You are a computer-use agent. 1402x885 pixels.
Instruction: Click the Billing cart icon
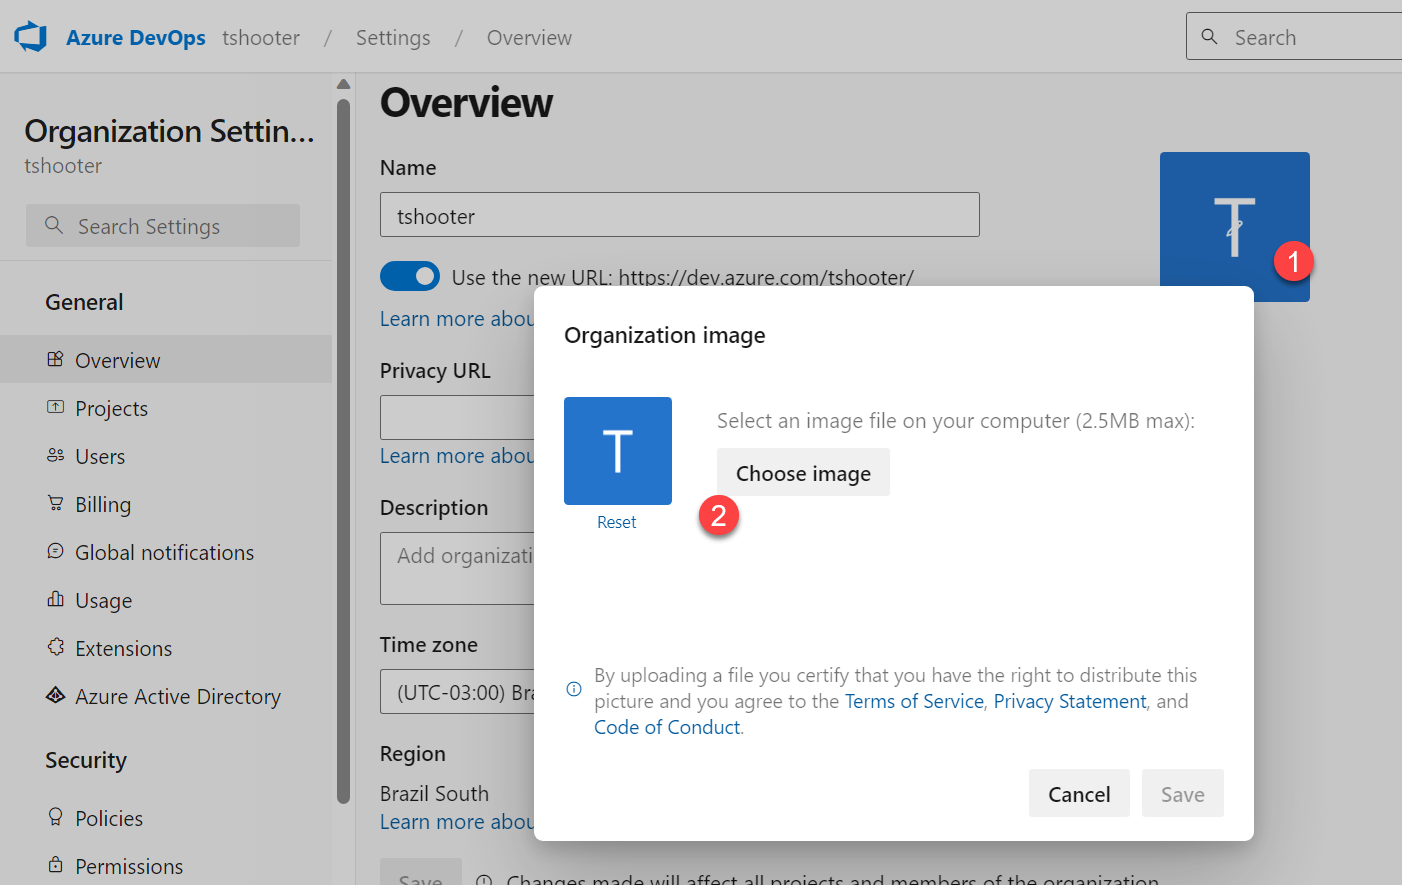coord(55,503)
